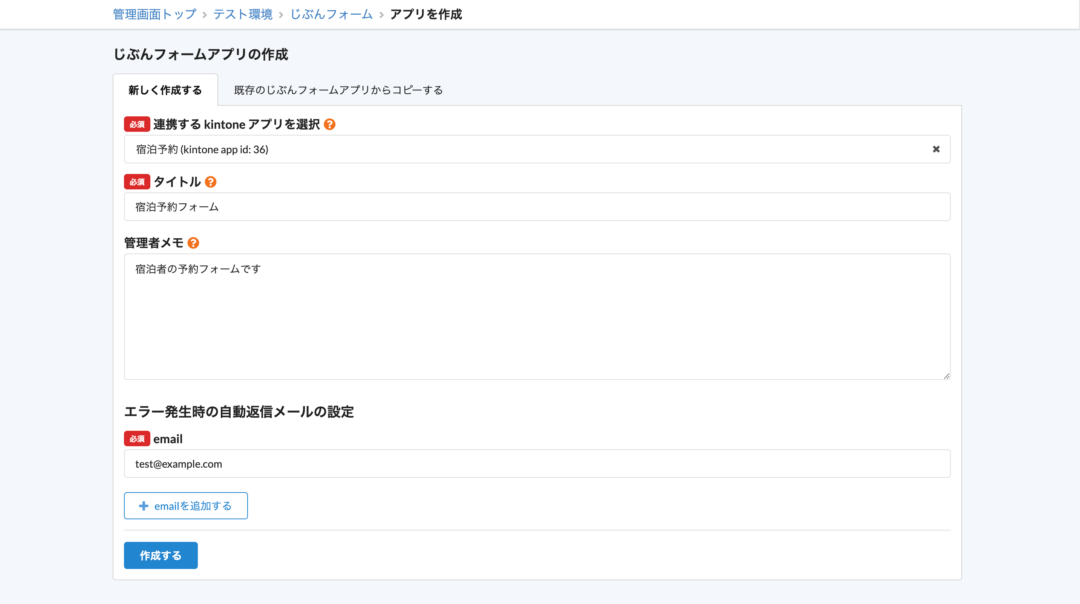Navigate to じぶんフォーム breadcrumb link
Viewport: 1080px width, 604px height.
[x=331, y=14]
